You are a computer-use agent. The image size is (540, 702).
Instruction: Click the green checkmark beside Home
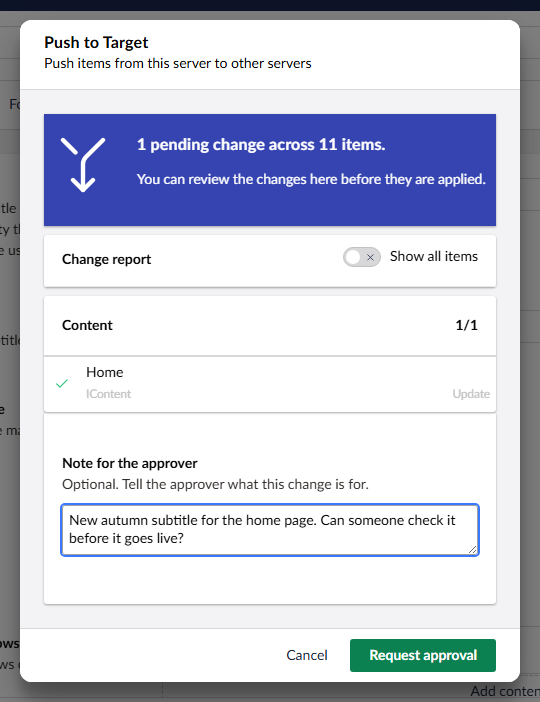coord(62,384)
